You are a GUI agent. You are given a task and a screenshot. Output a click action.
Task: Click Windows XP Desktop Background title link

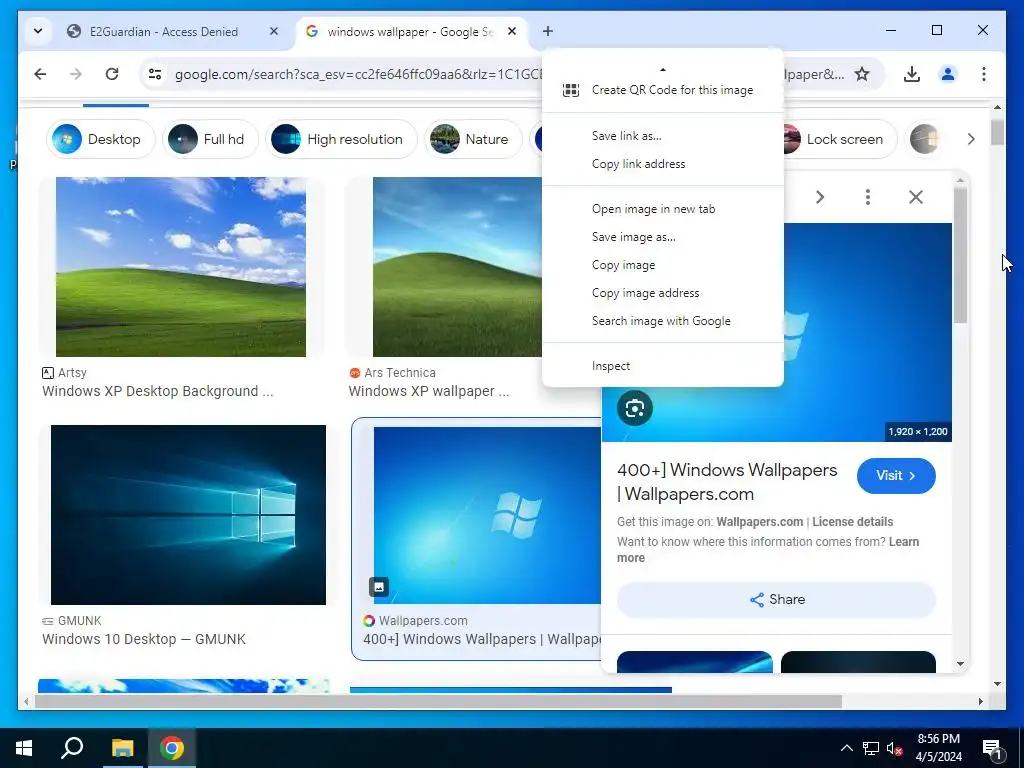157,391
